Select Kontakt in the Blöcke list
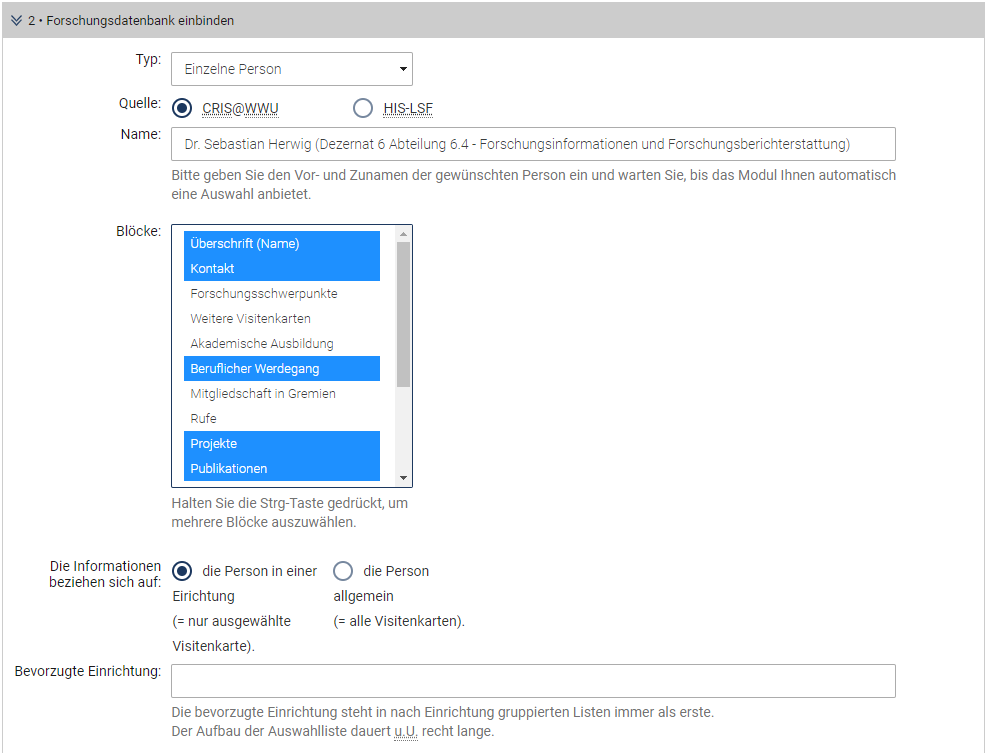This screenshot has width=987, height=753. click(282, 269)
